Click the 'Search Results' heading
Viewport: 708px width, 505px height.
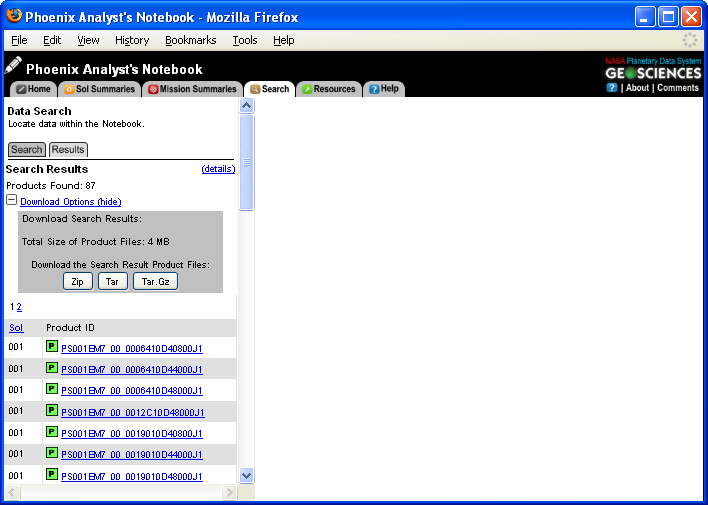pyautogui.click(x=47, y=169)
